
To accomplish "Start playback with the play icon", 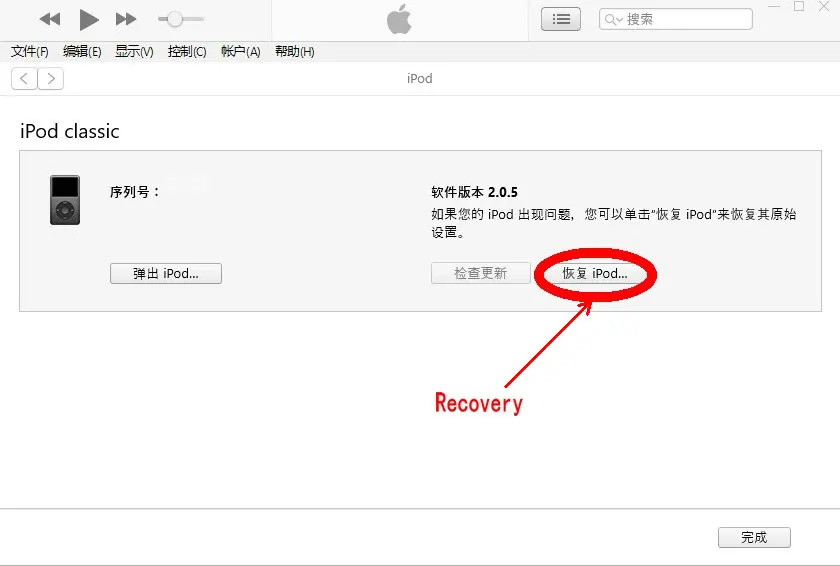I will coord(89,20).
